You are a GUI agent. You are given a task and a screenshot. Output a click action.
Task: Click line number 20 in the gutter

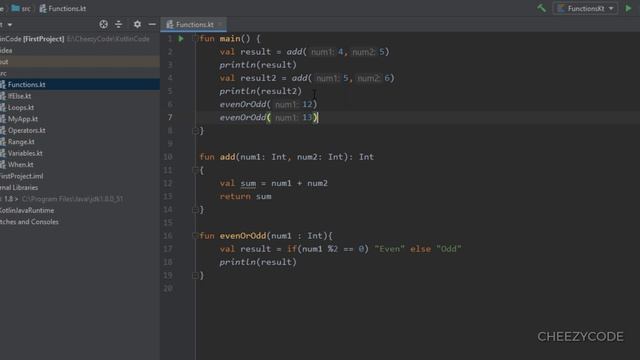168,288
